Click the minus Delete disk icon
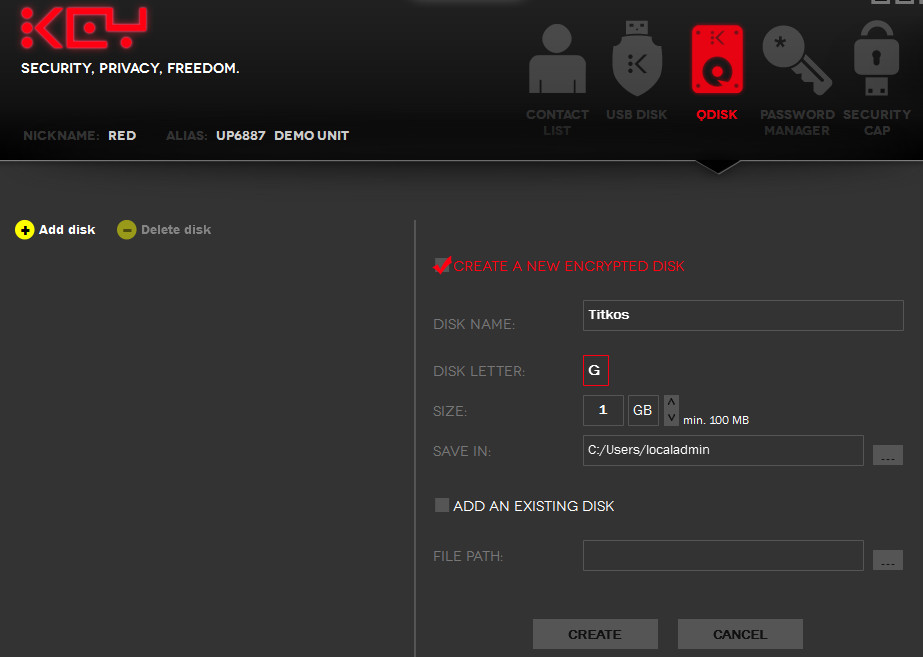Image resolution: width=923 pixels, height=657 pixels. coord(127,230)
